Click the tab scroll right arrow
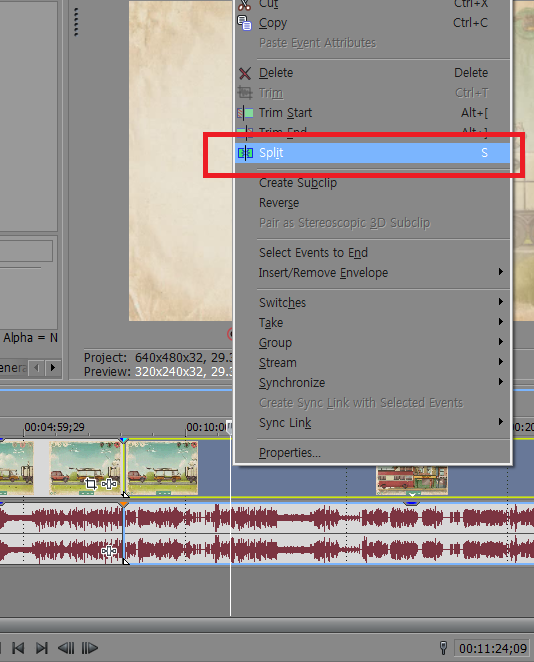 pos(53,368)
